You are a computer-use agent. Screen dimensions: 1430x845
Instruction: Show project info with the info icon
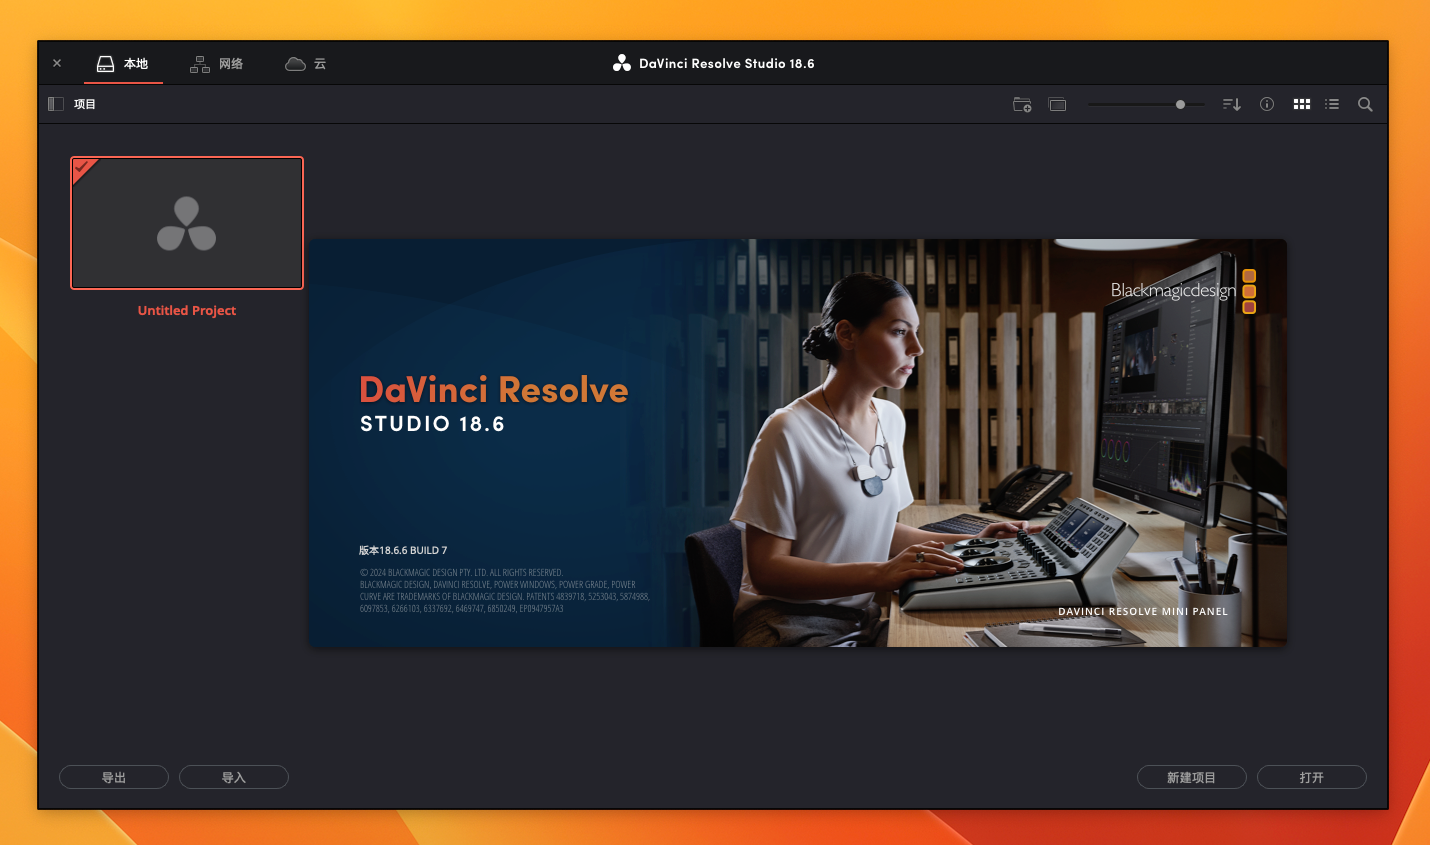point(1267,104)
